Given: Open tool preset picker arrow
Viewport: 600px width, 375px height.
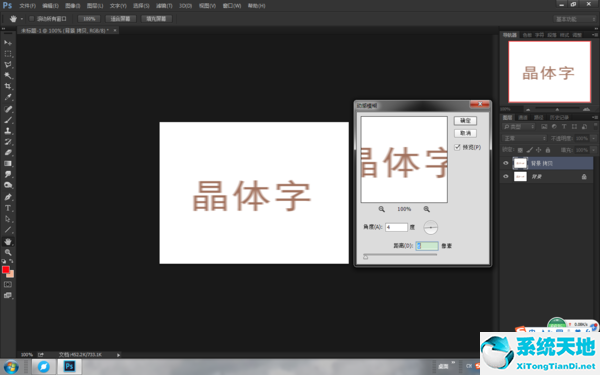Looking at the screenshot, I should click(x=22, y=19).
